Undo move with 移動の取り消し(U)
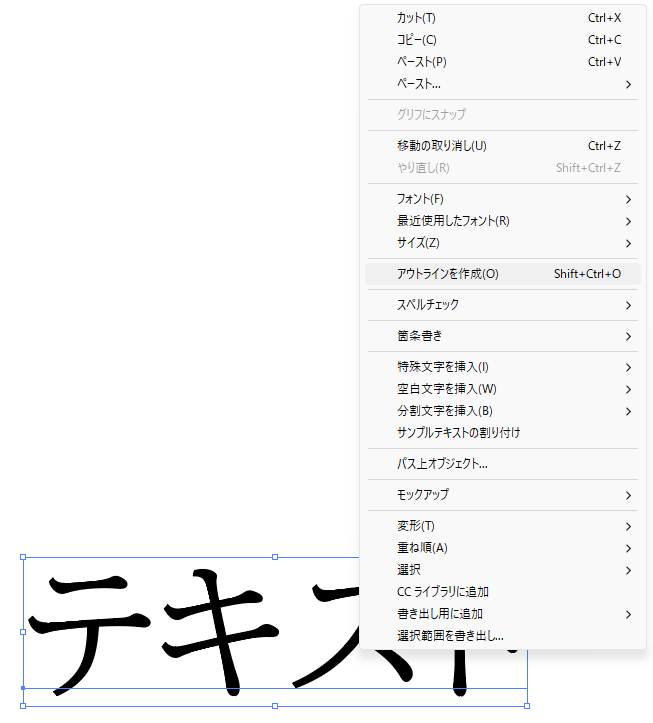The height and width of the screenshot is (723, 653). [441, 146]
